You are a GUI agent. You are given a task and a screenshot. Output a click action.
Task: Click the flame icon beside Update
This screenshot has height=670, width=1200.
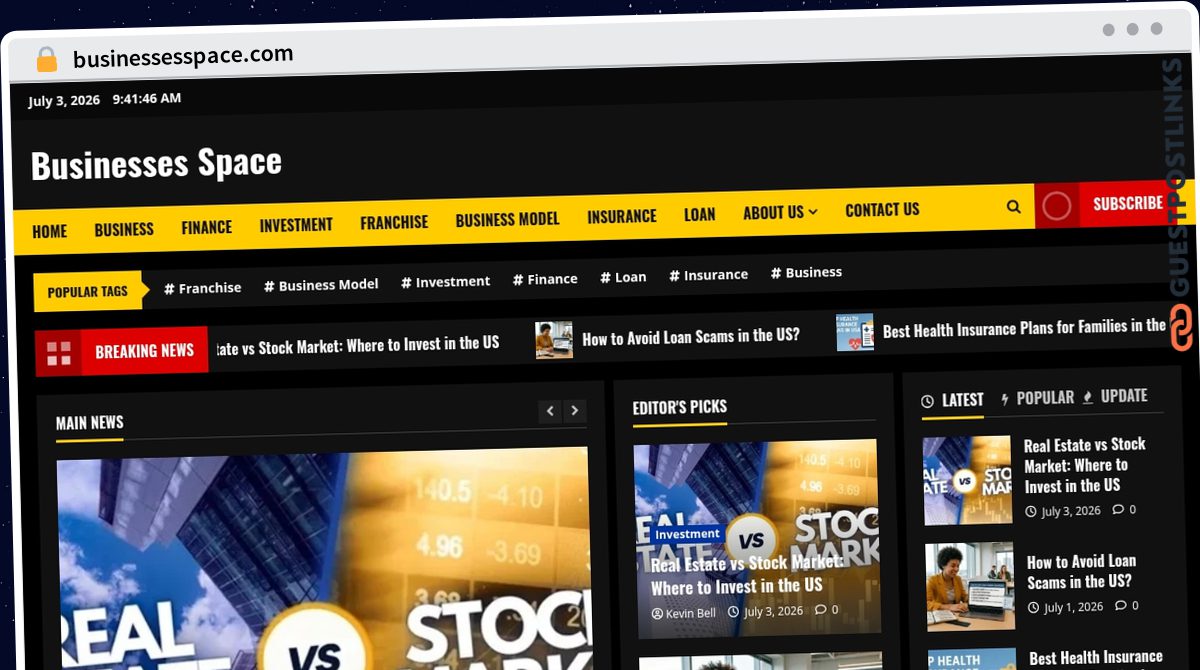pyautogui.click(x=1088, y=397)
